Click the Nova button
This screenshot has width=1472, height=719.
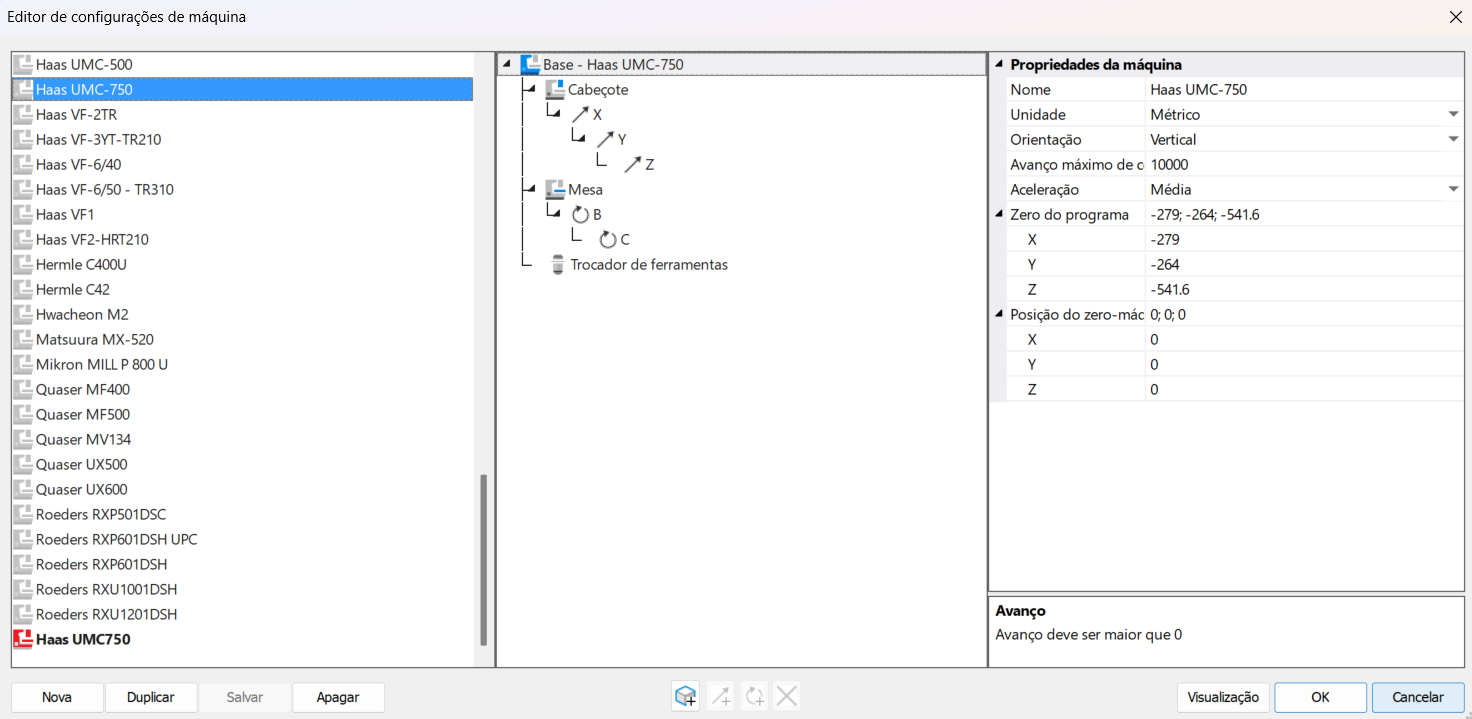tap(57, 697)
